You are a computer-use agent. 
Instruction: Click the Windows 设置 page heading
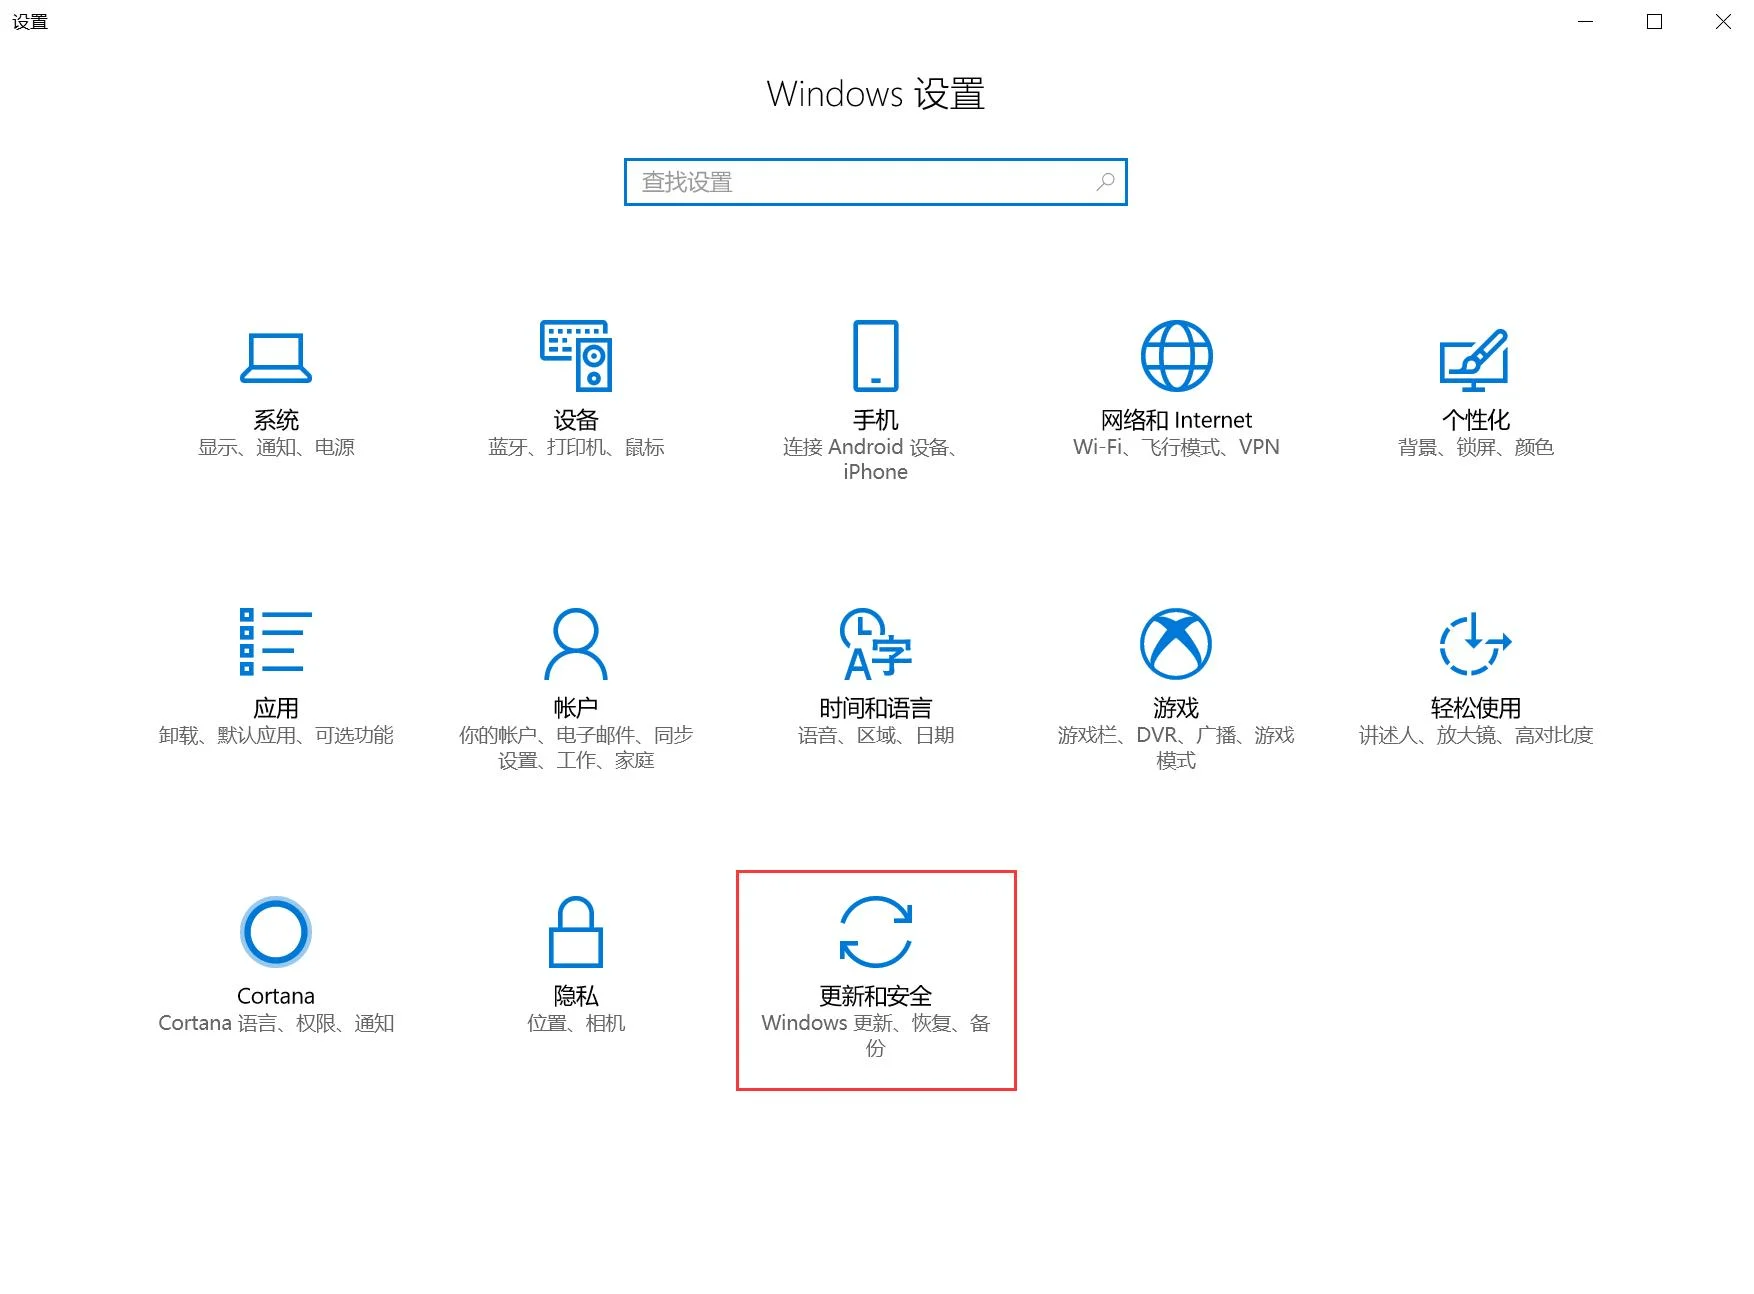[x=876, y=93]
